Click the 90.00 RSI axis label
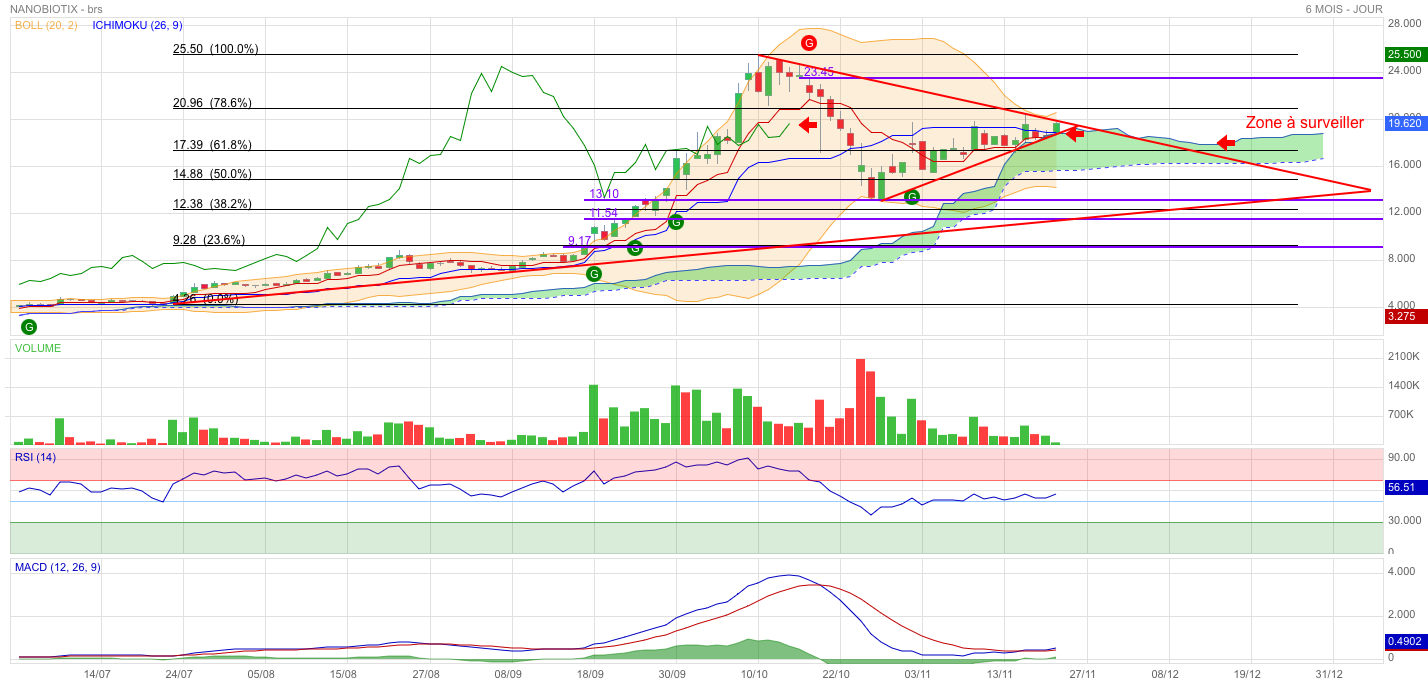Viewport: 1428px width, 684px height. tap(1402, 457)
